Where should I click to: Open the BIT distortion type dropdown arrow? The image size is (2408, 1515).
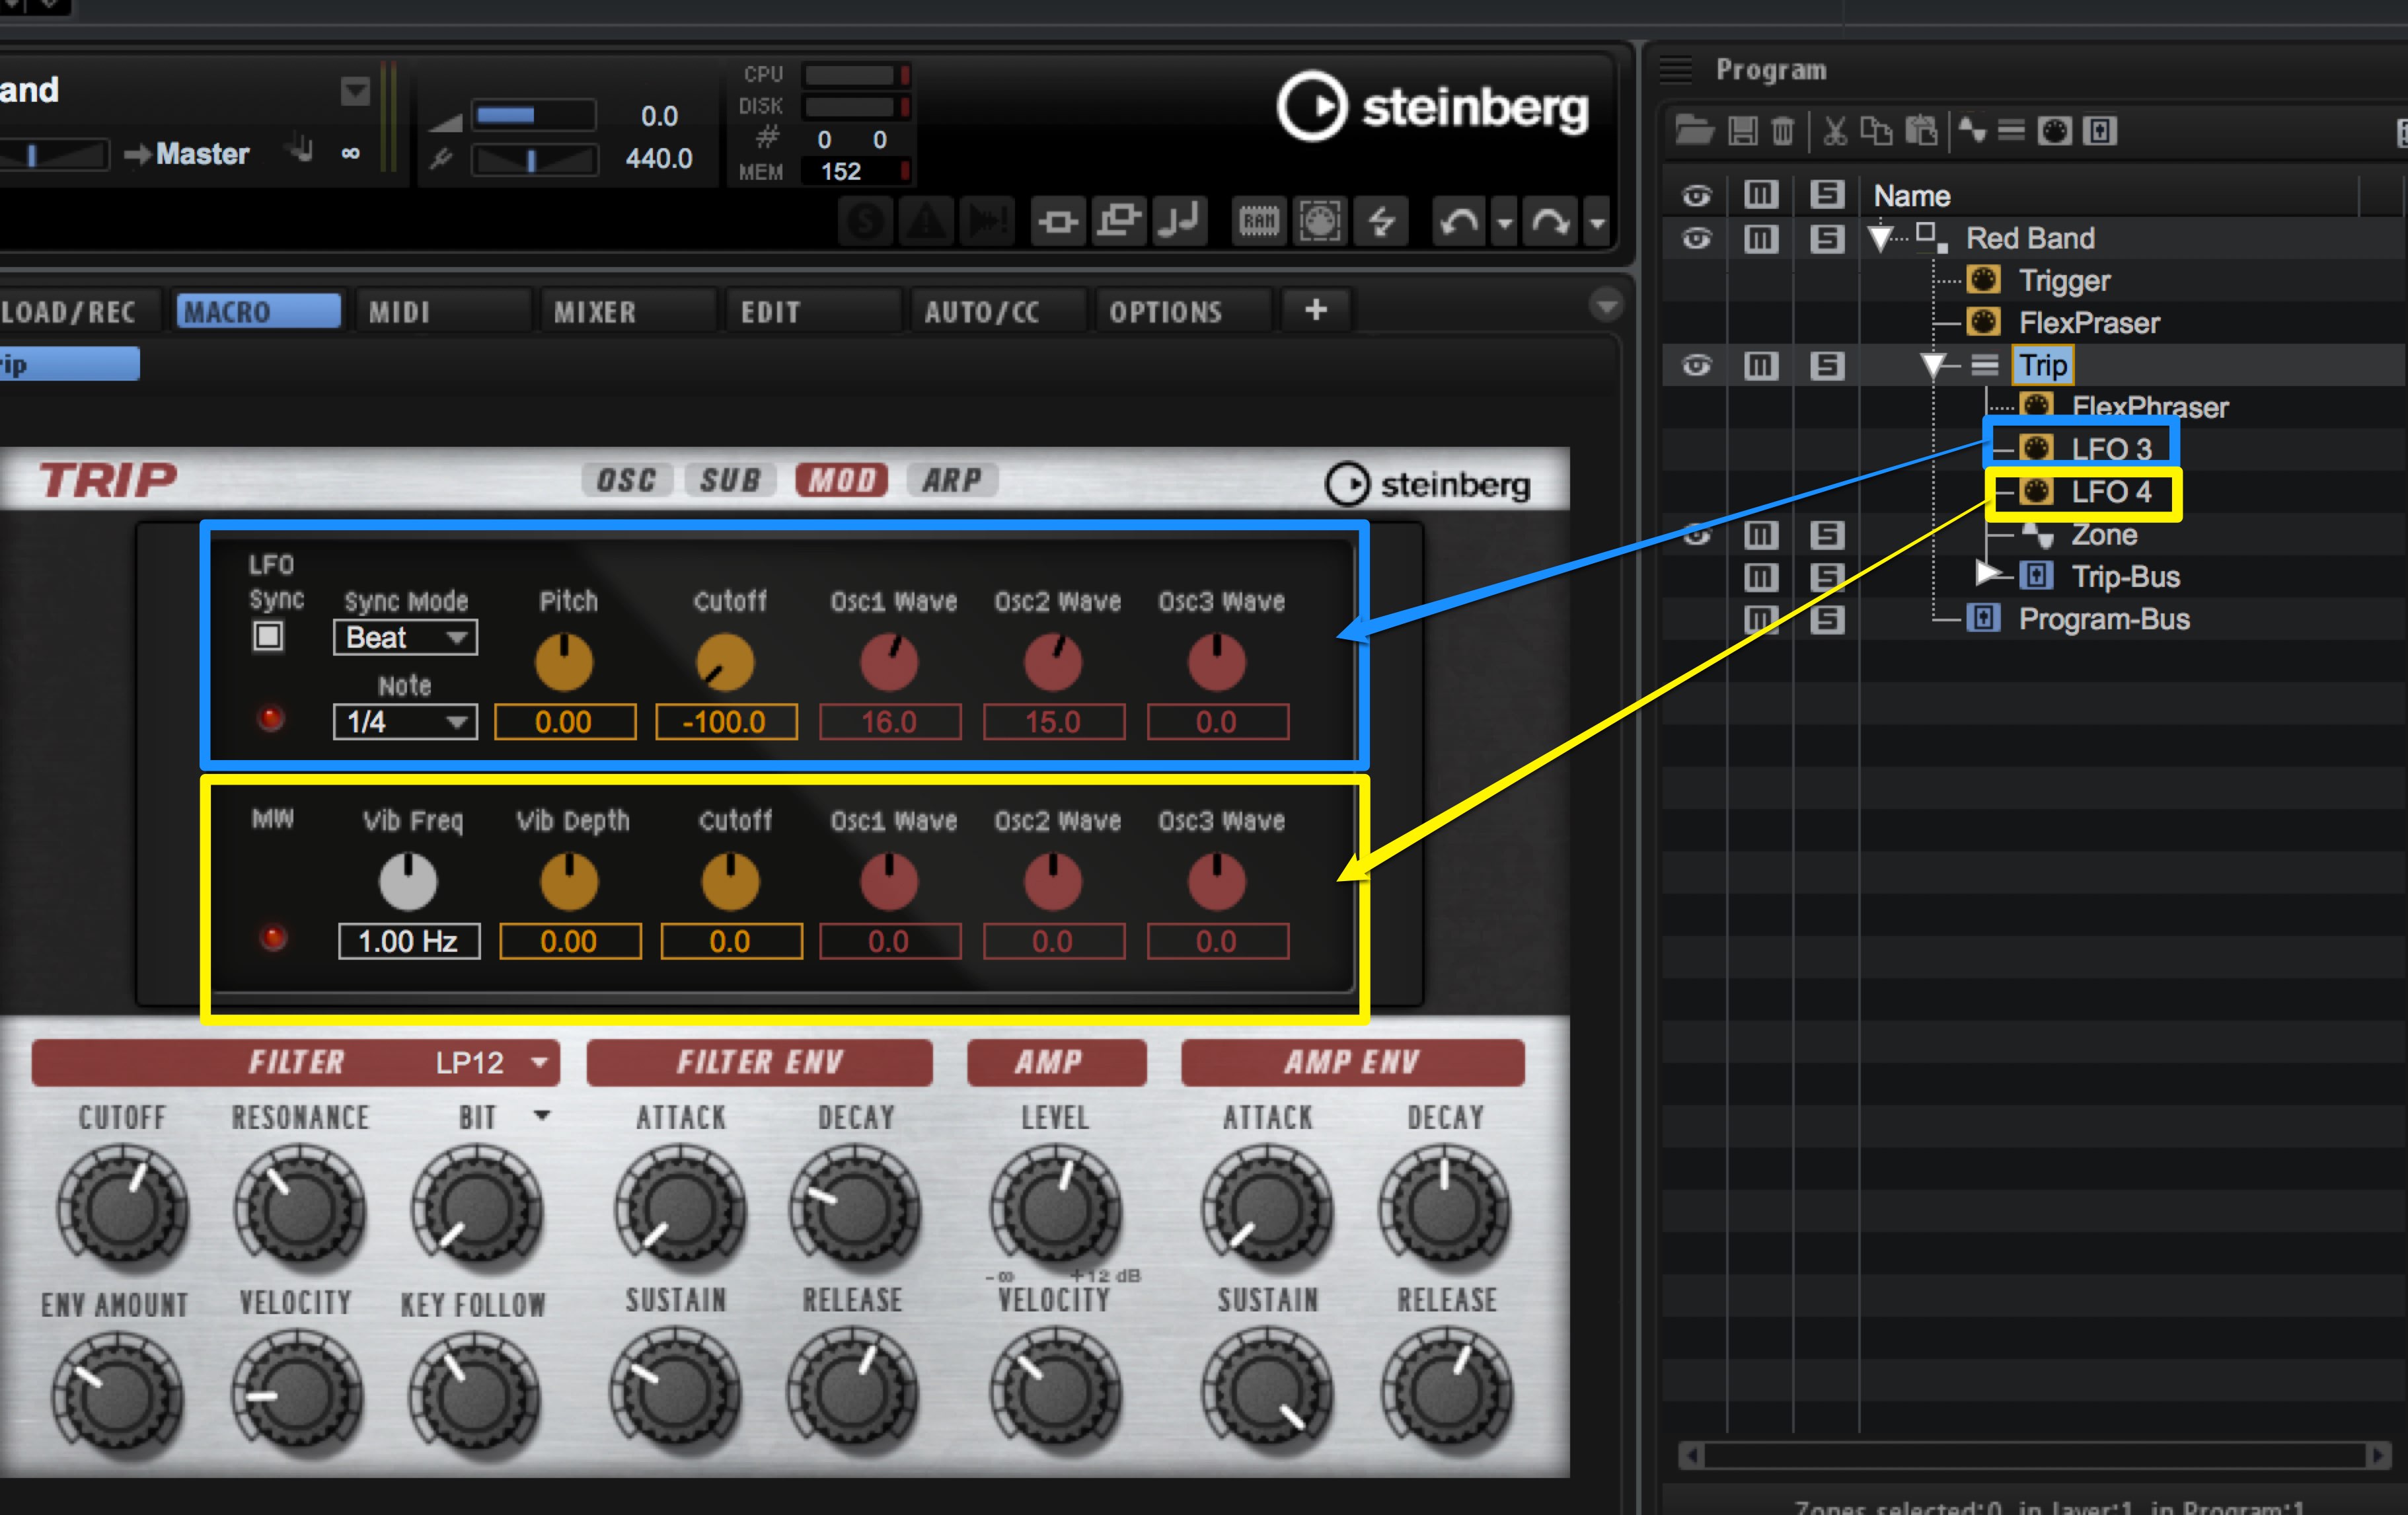click(542, 1115)
